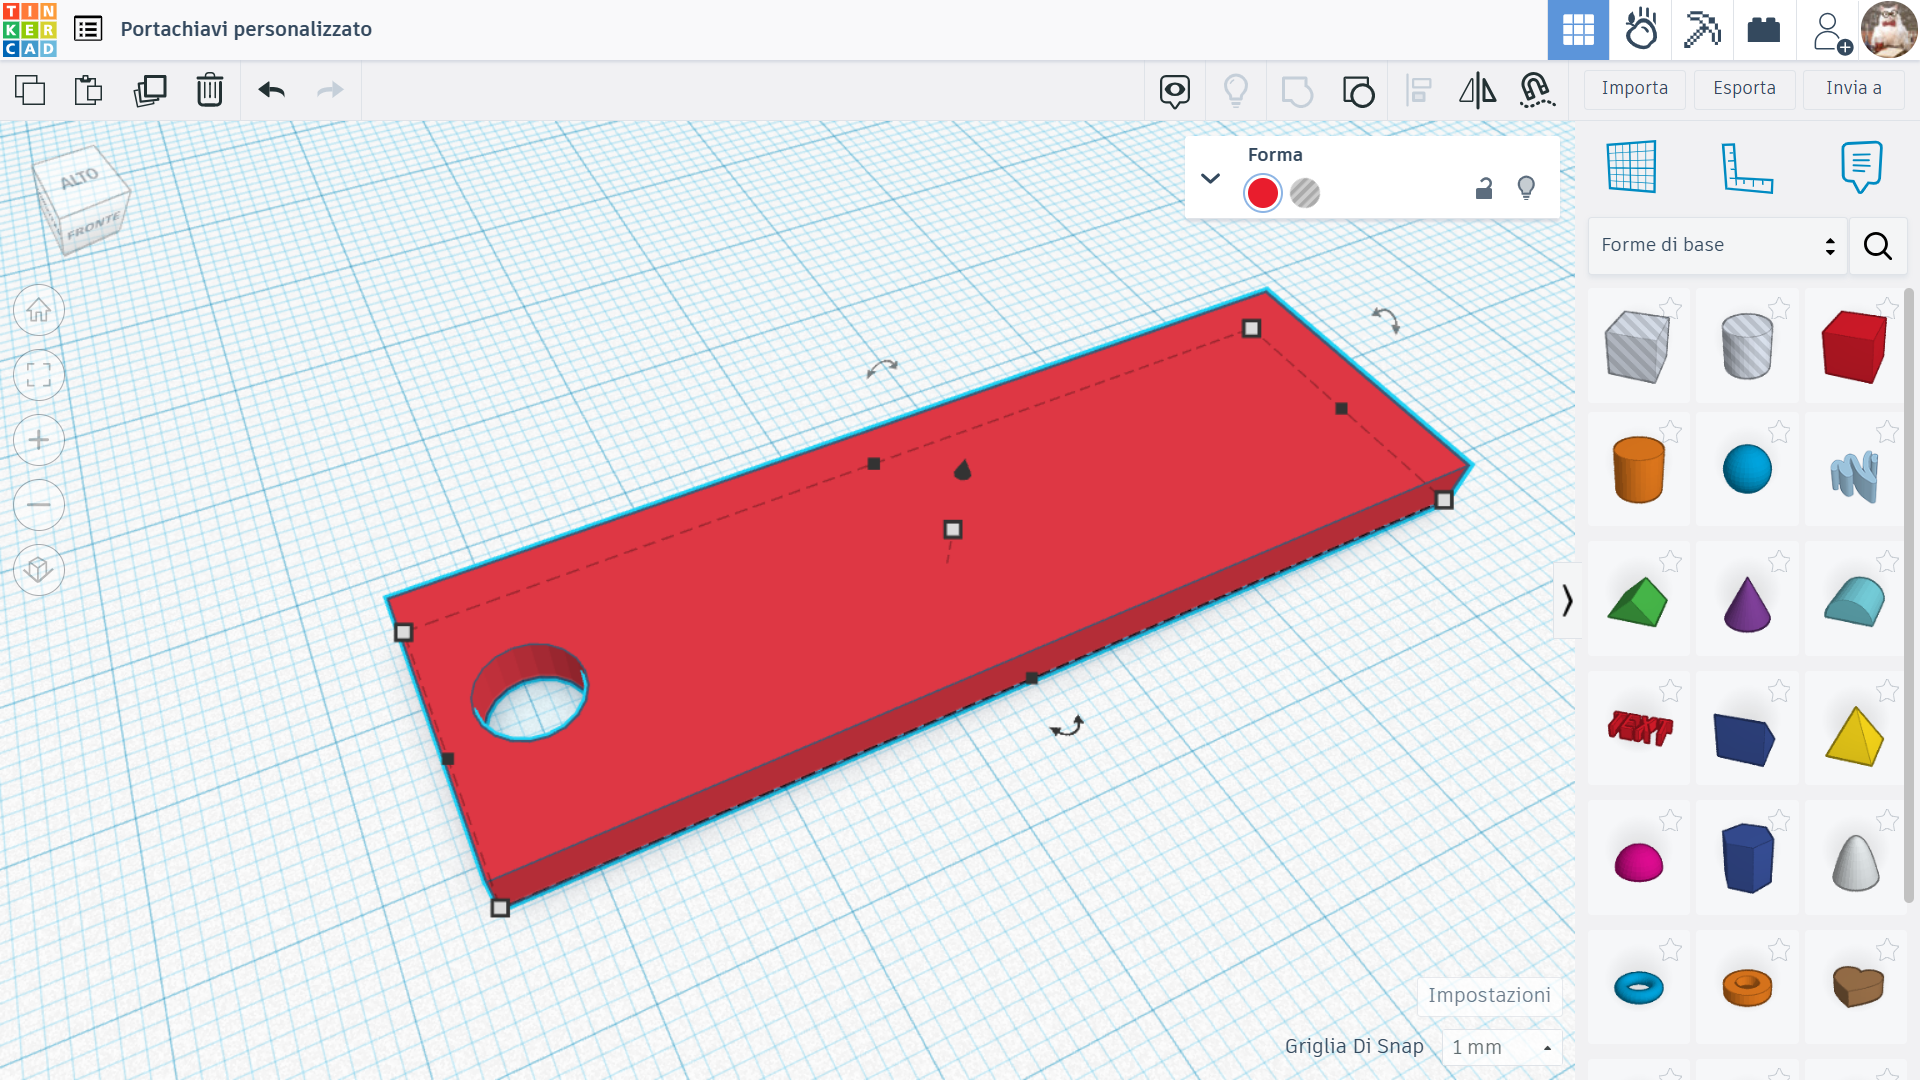Select the Ruler tool

(1747, 167)
